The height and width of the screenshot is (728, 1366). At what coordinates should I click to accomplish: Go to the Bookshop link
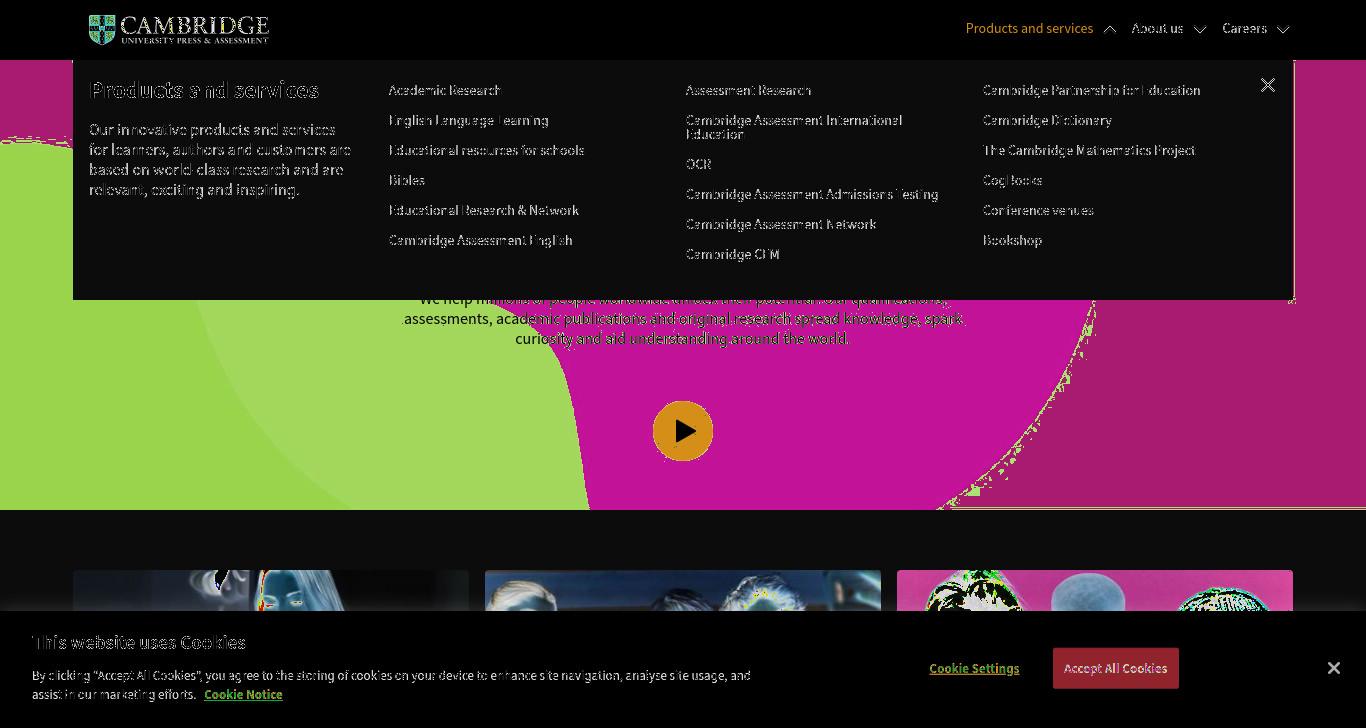1012,240
